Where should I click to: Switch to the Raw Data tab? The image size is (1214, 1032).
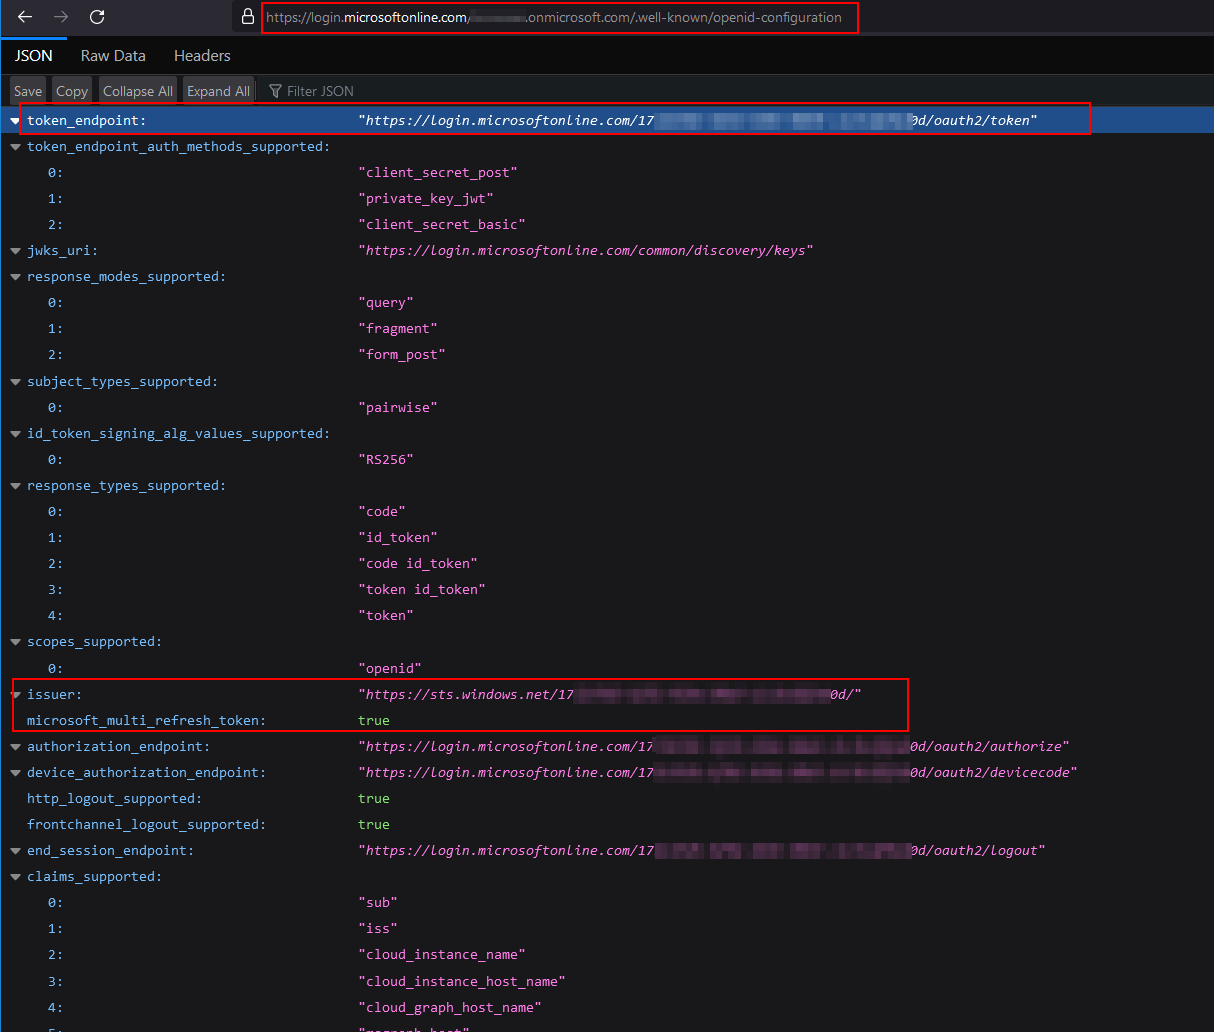click(113, 56)
